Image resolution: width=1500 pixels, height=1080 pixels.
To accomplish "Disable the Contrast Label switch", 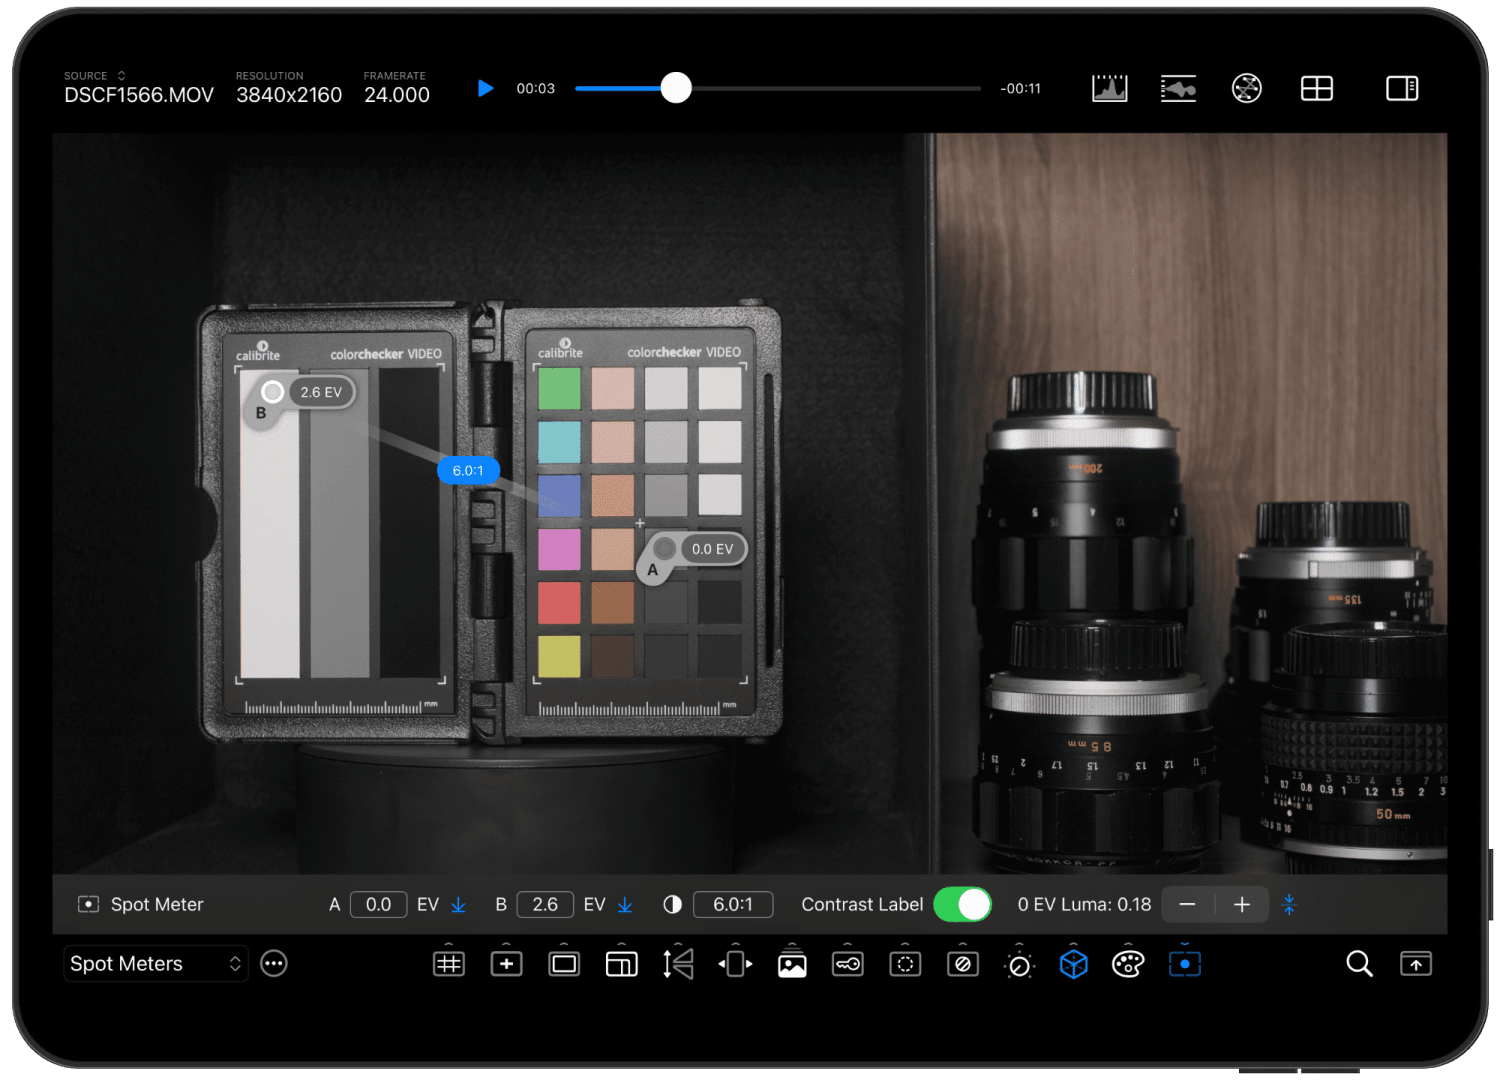I will (x=961, y=904).
